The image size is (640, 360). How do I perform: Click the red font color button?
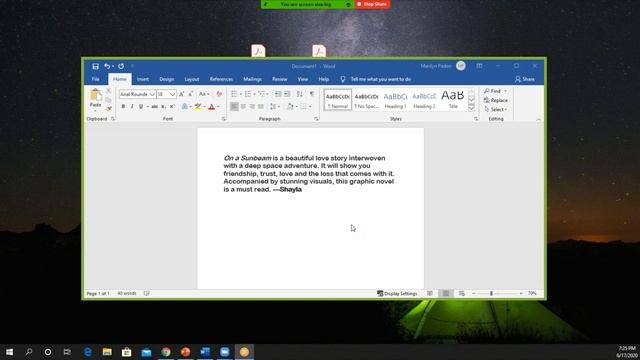(211, 107)
